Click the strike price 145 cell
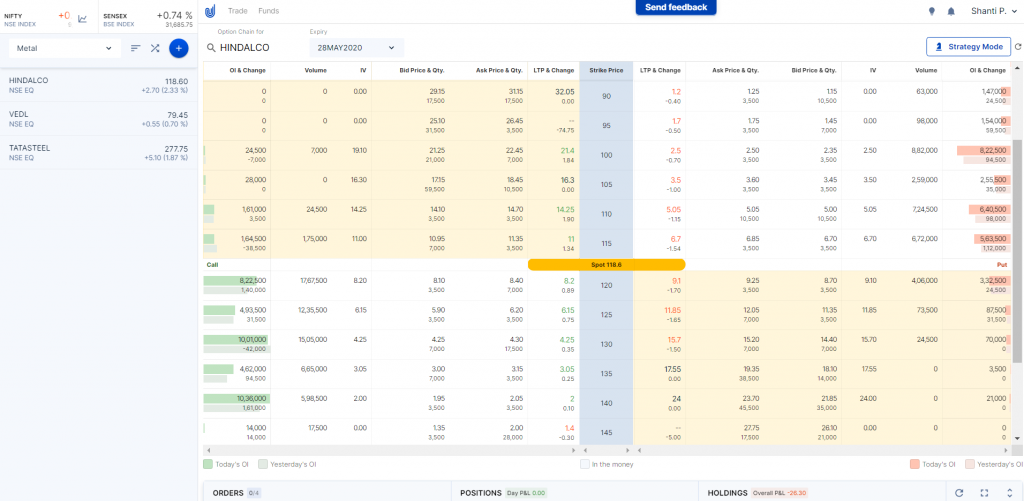This screenshot has height=501, width=1024. pos(606,433)
